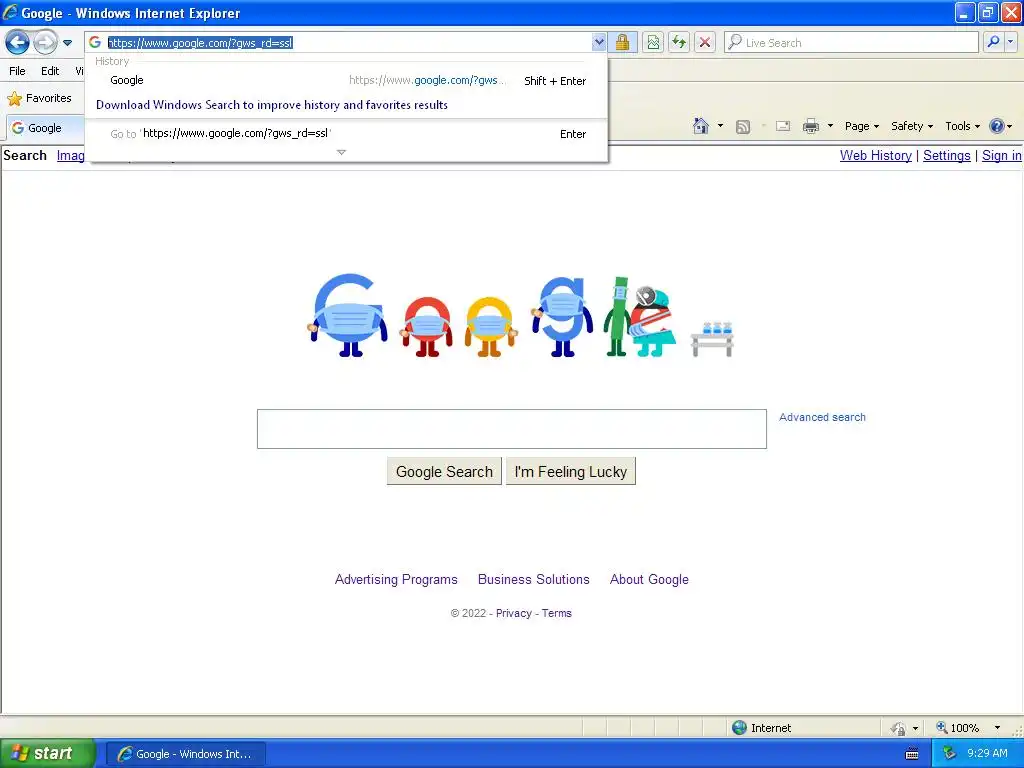Open the Business Solutions link
1024x768 pixels.
click(x=534, y=580)
